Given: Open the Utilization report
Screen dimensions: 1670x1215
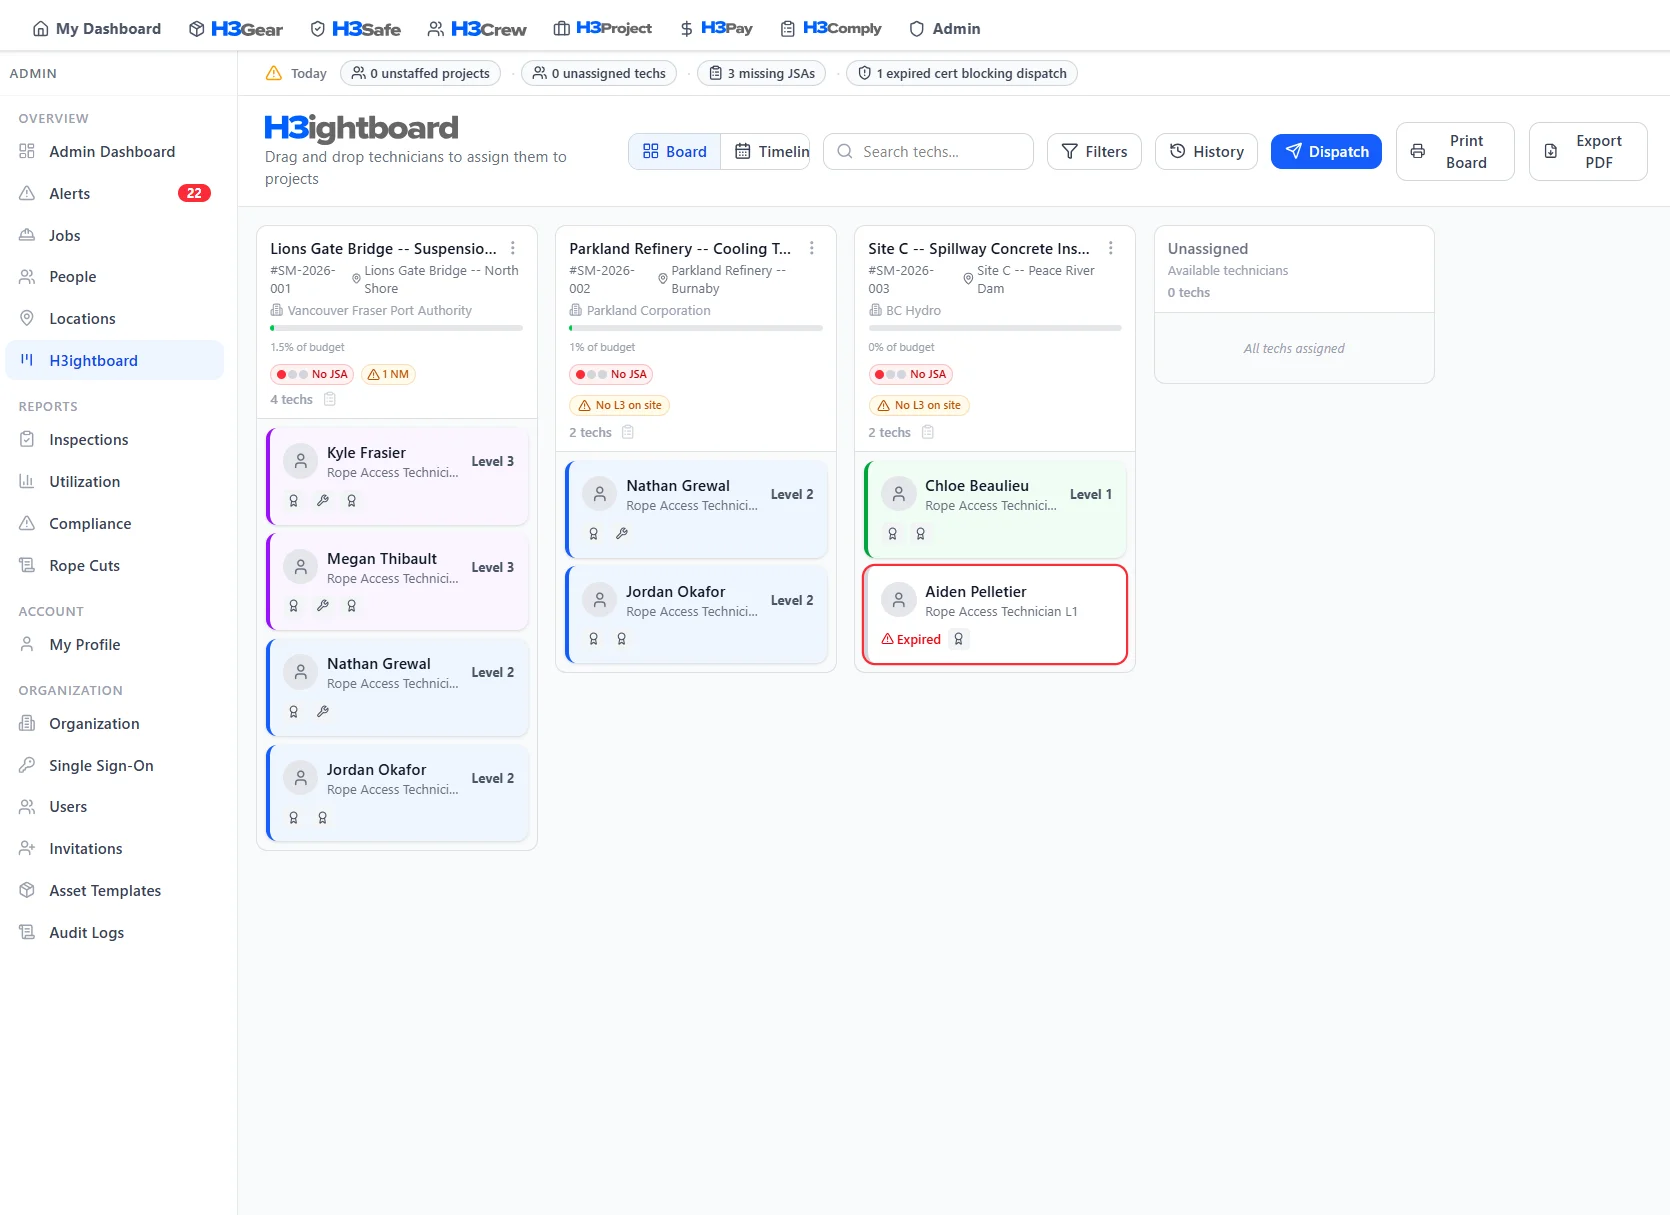Looking at the screenshot, I should 115,482.
